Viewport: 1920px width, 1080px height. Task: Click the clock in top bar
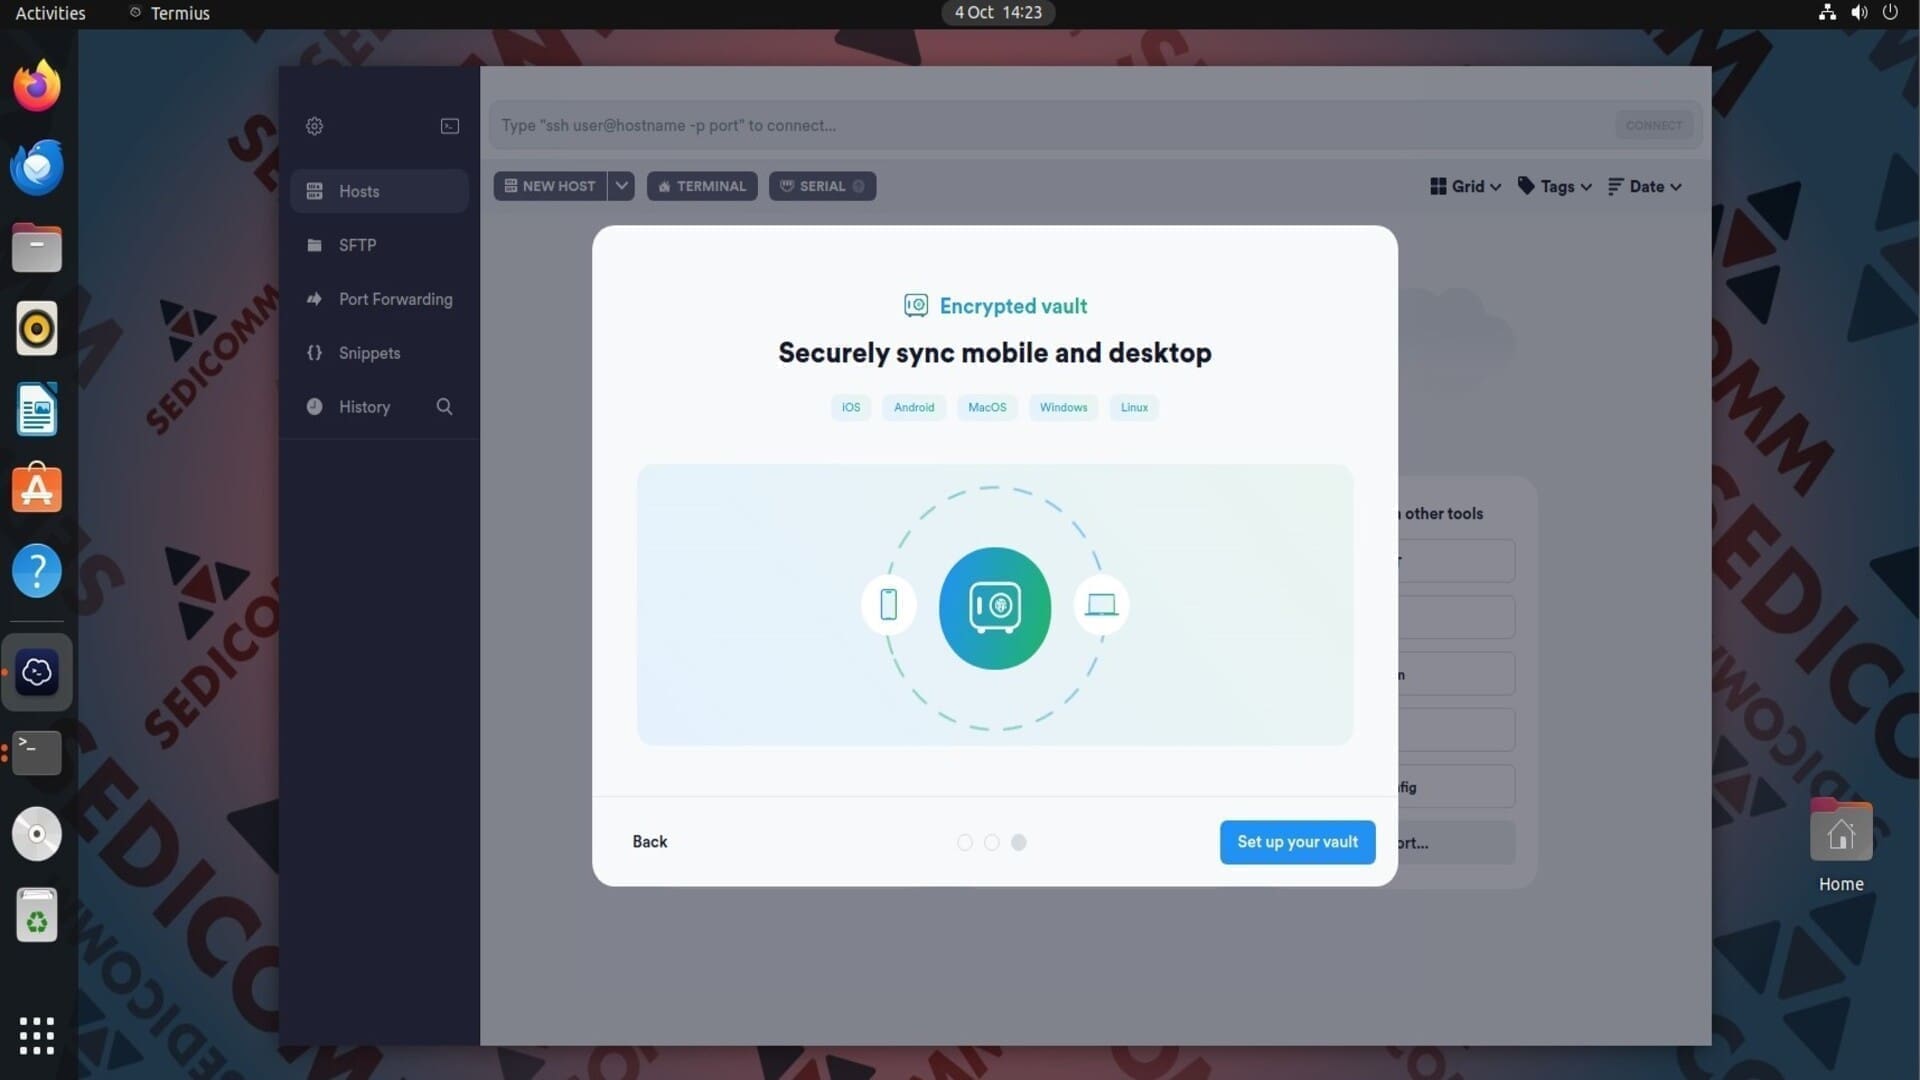998,13
